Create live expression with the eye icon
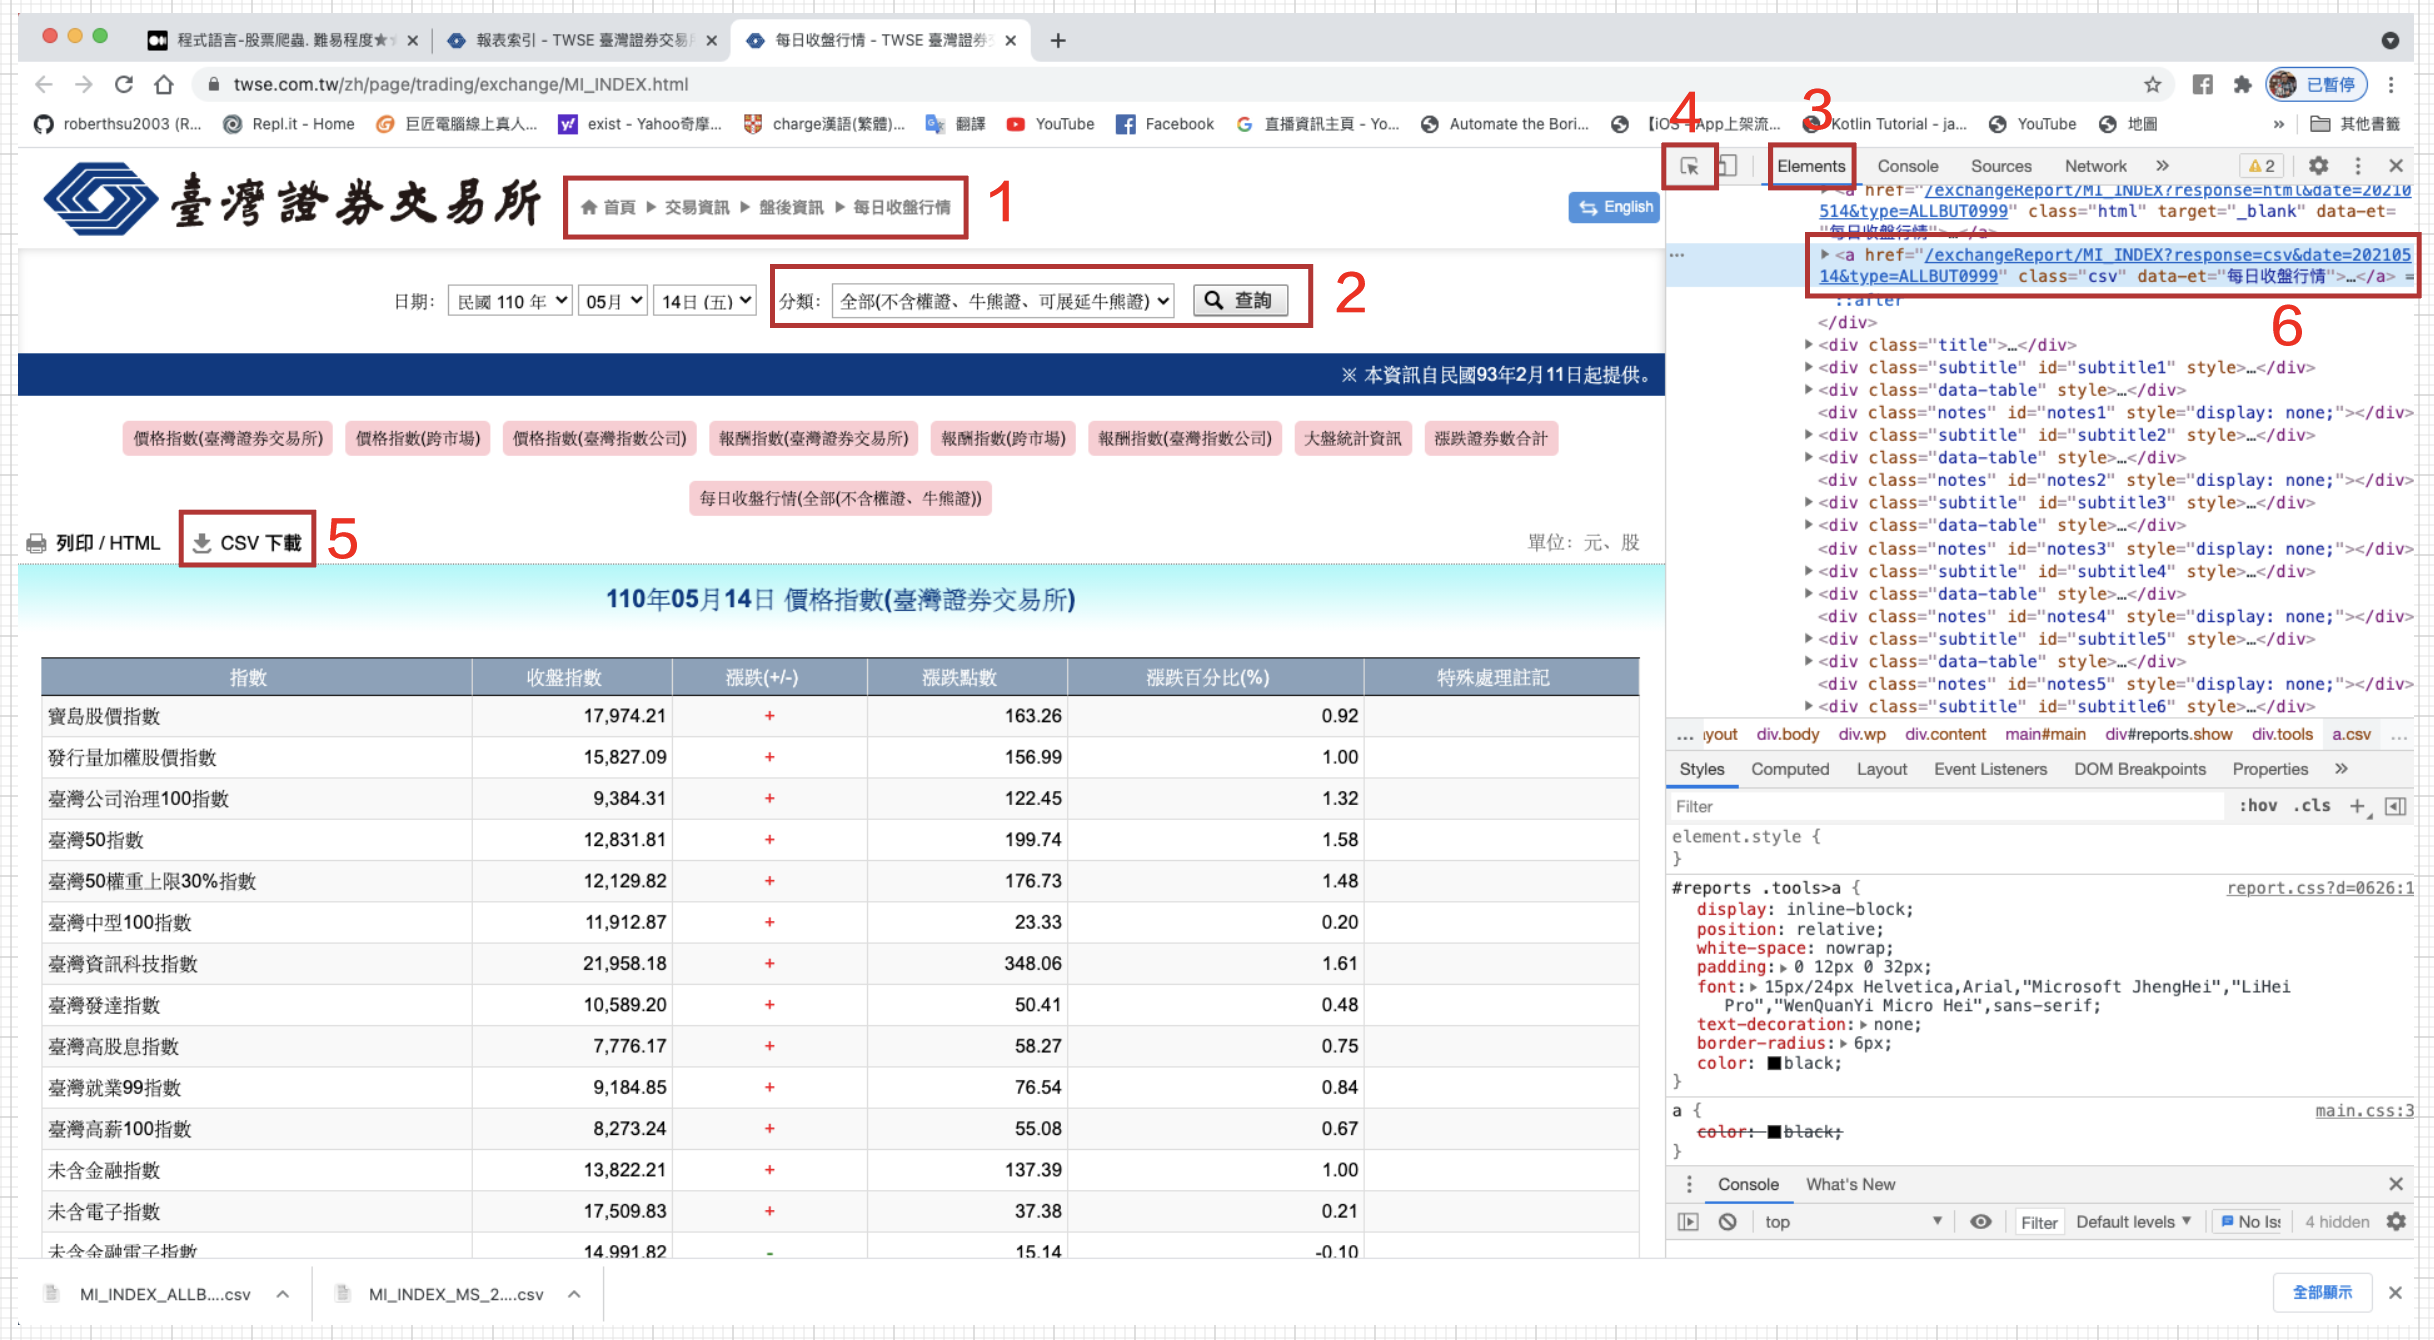This screenshot has width=2434, height=1340. 1981,1222
